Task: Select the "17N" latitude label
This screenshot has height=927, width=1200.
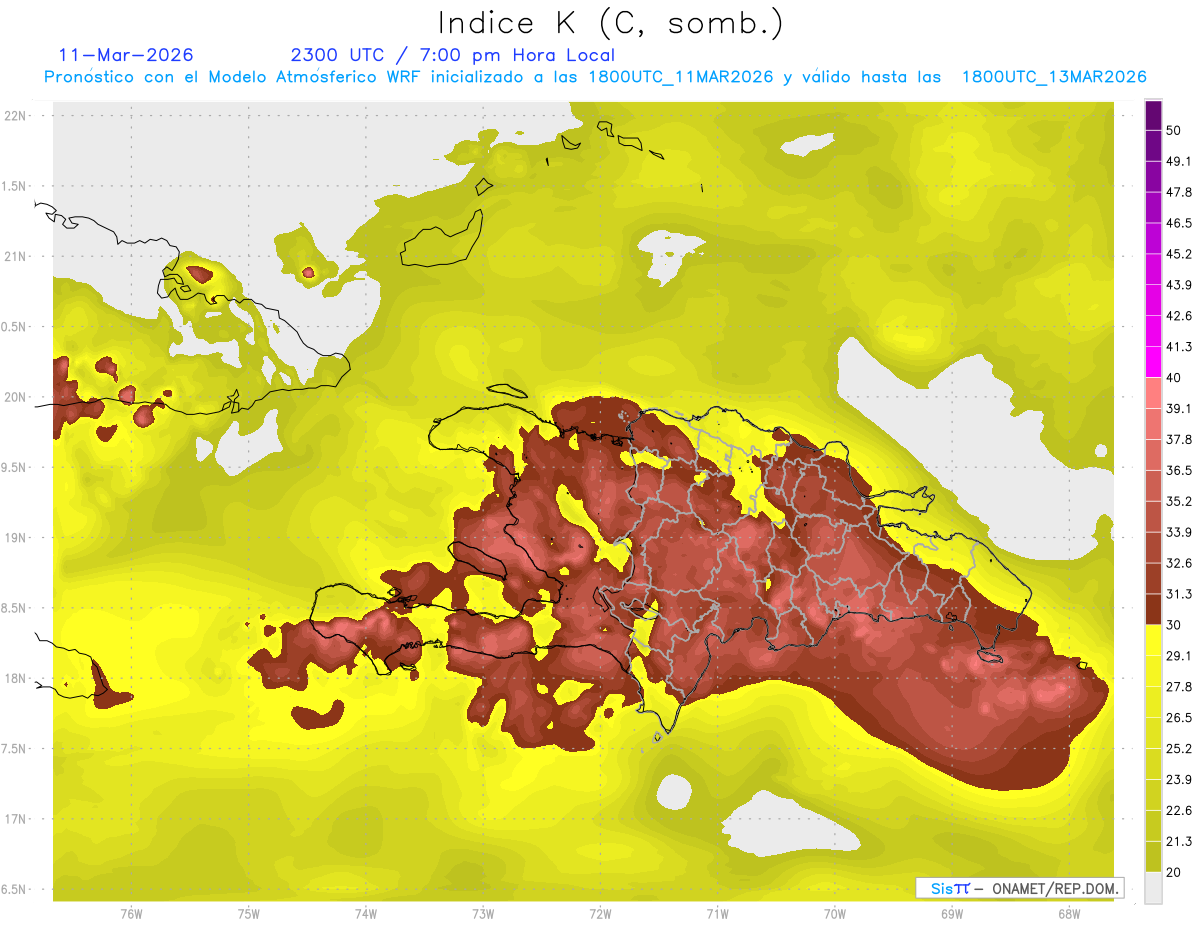Action: tap(16, 819)
